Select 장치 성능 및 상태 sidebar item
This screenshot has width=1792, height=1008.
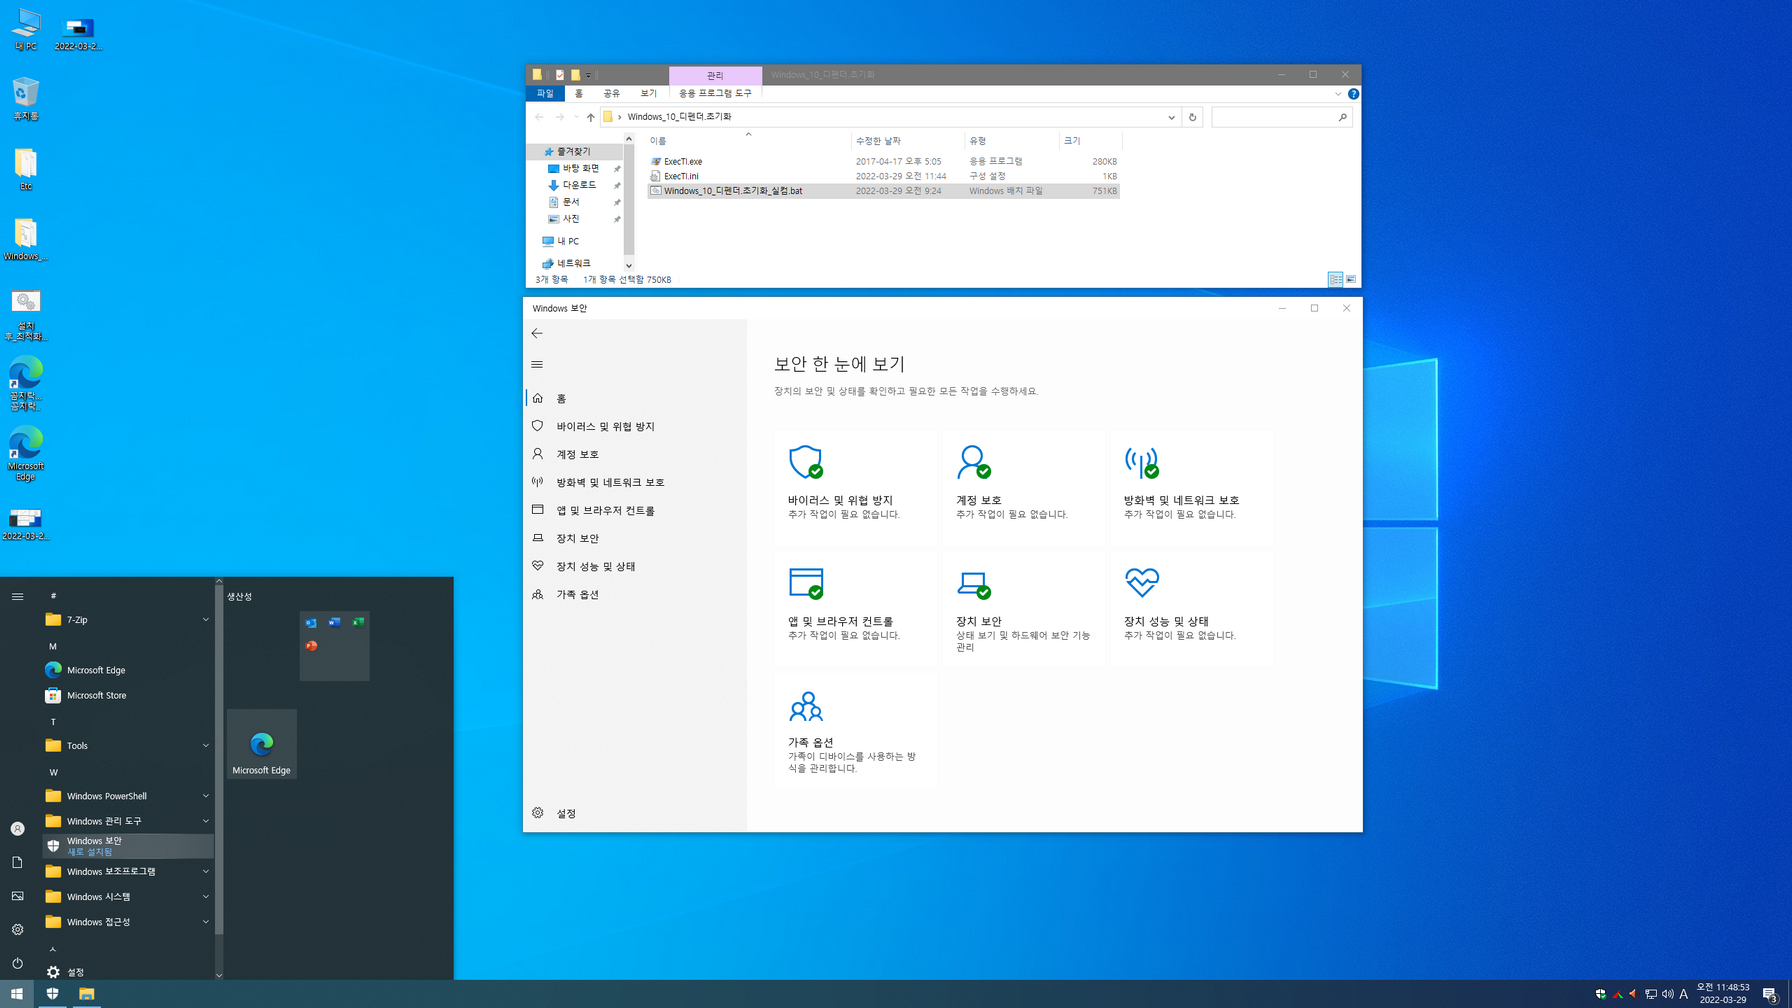click(x=635, y=566)
